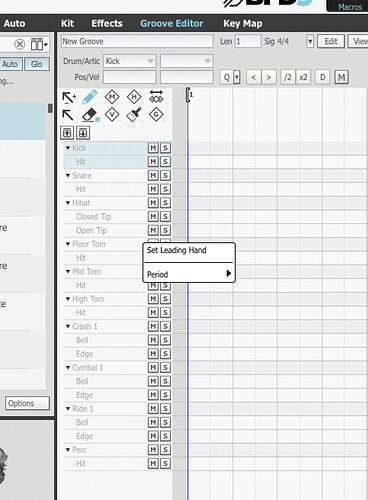Screen dimensions: 368x500
Task: Mute the Hihat lane
Action: point(153,203)
